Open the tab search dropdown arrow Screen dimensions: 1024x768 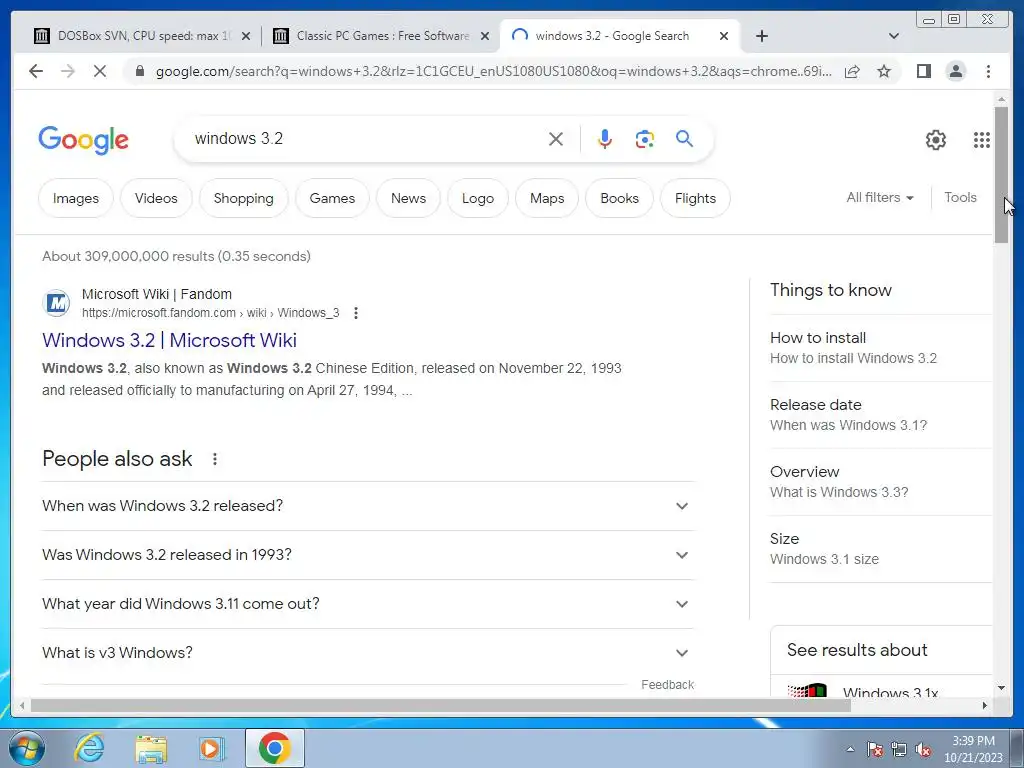[x=894, y=36]
